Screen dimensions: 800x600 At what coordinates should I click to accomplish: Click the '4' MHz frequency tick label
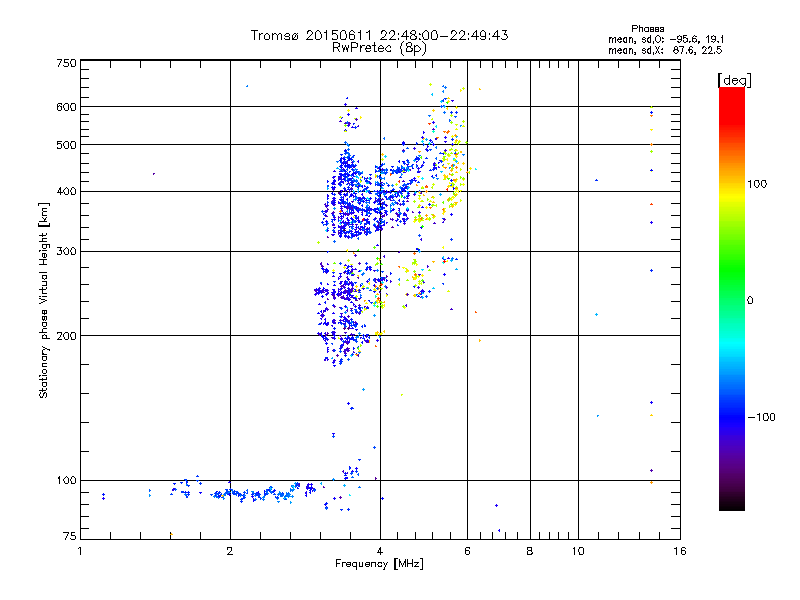point(380,551)
